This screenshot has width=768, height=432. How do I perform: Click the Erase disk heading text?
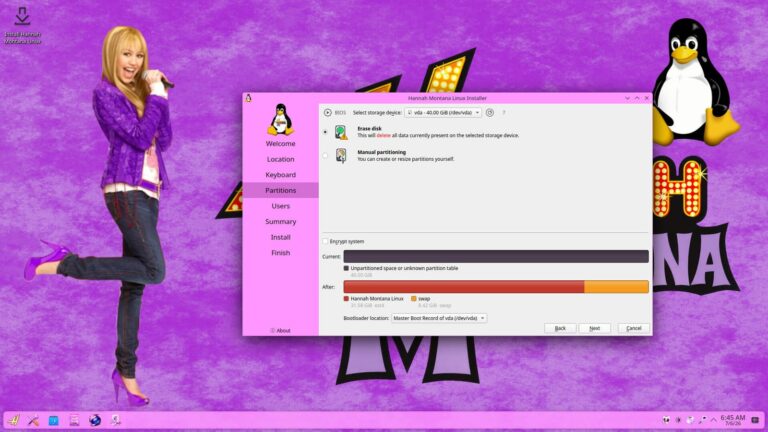(369, 128)
